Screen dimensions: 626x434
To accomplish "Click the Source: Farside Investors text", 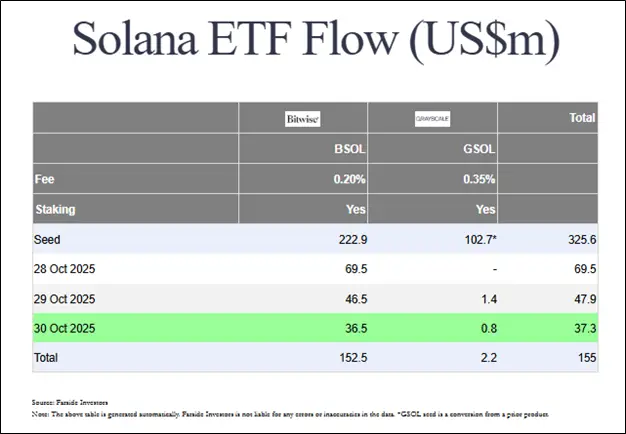I will coord(71,402).
